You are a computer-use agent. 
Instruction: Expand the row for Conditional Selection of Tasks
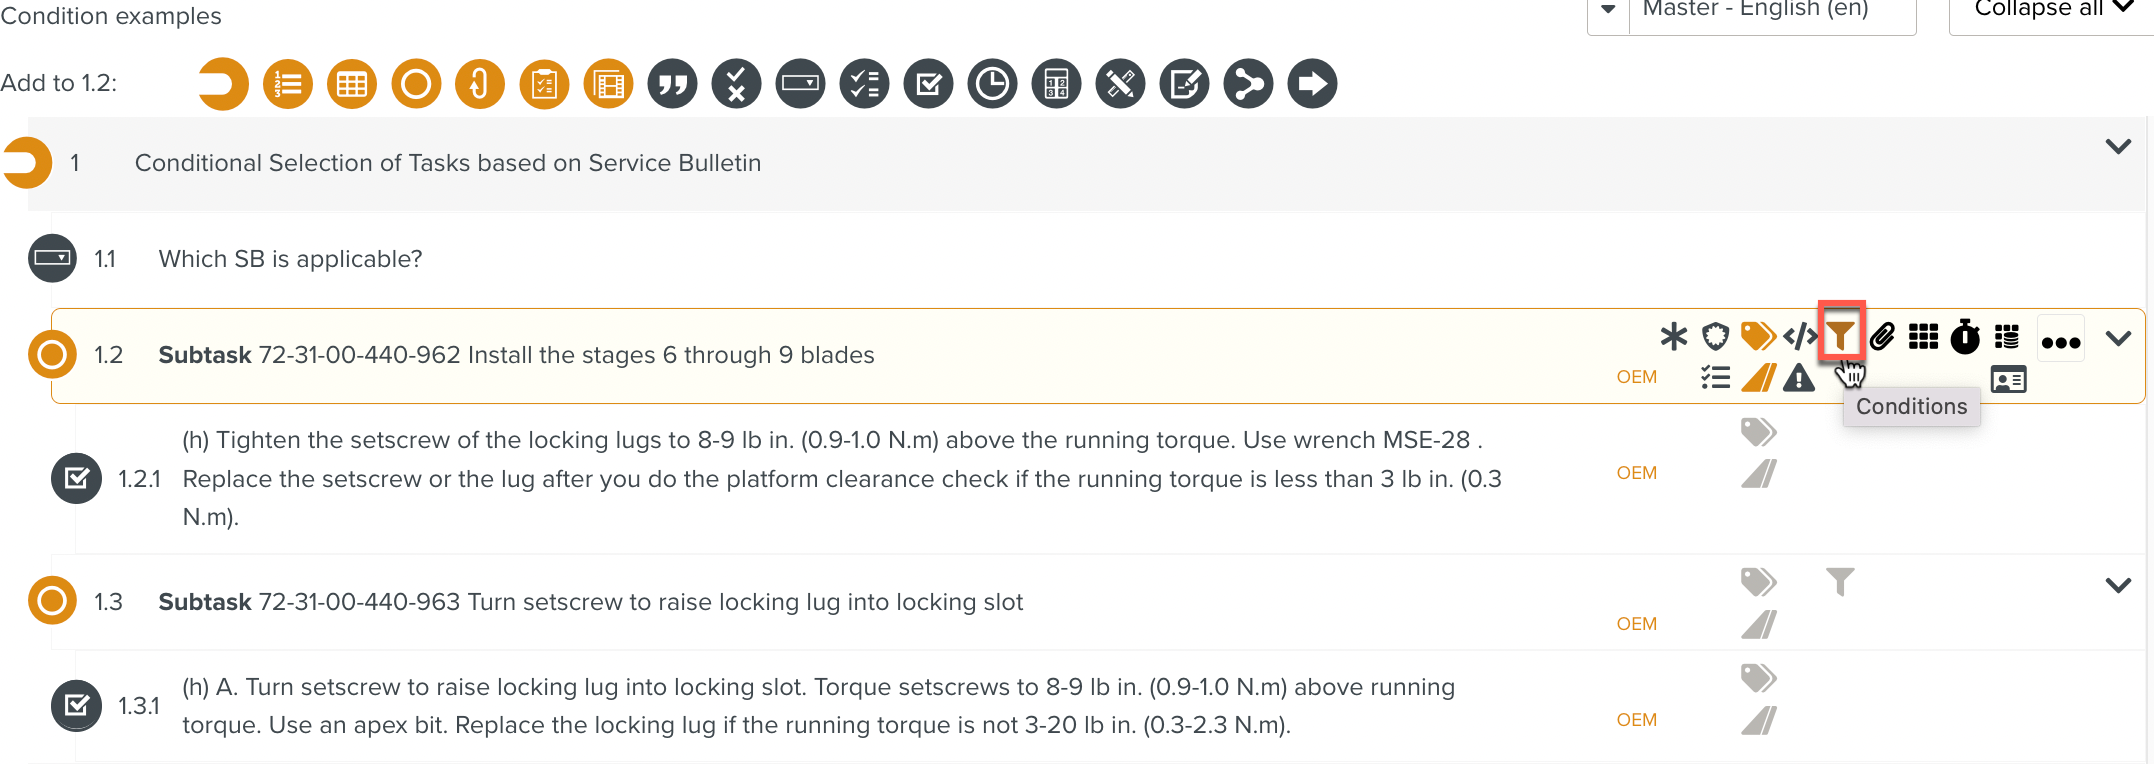2118,147
